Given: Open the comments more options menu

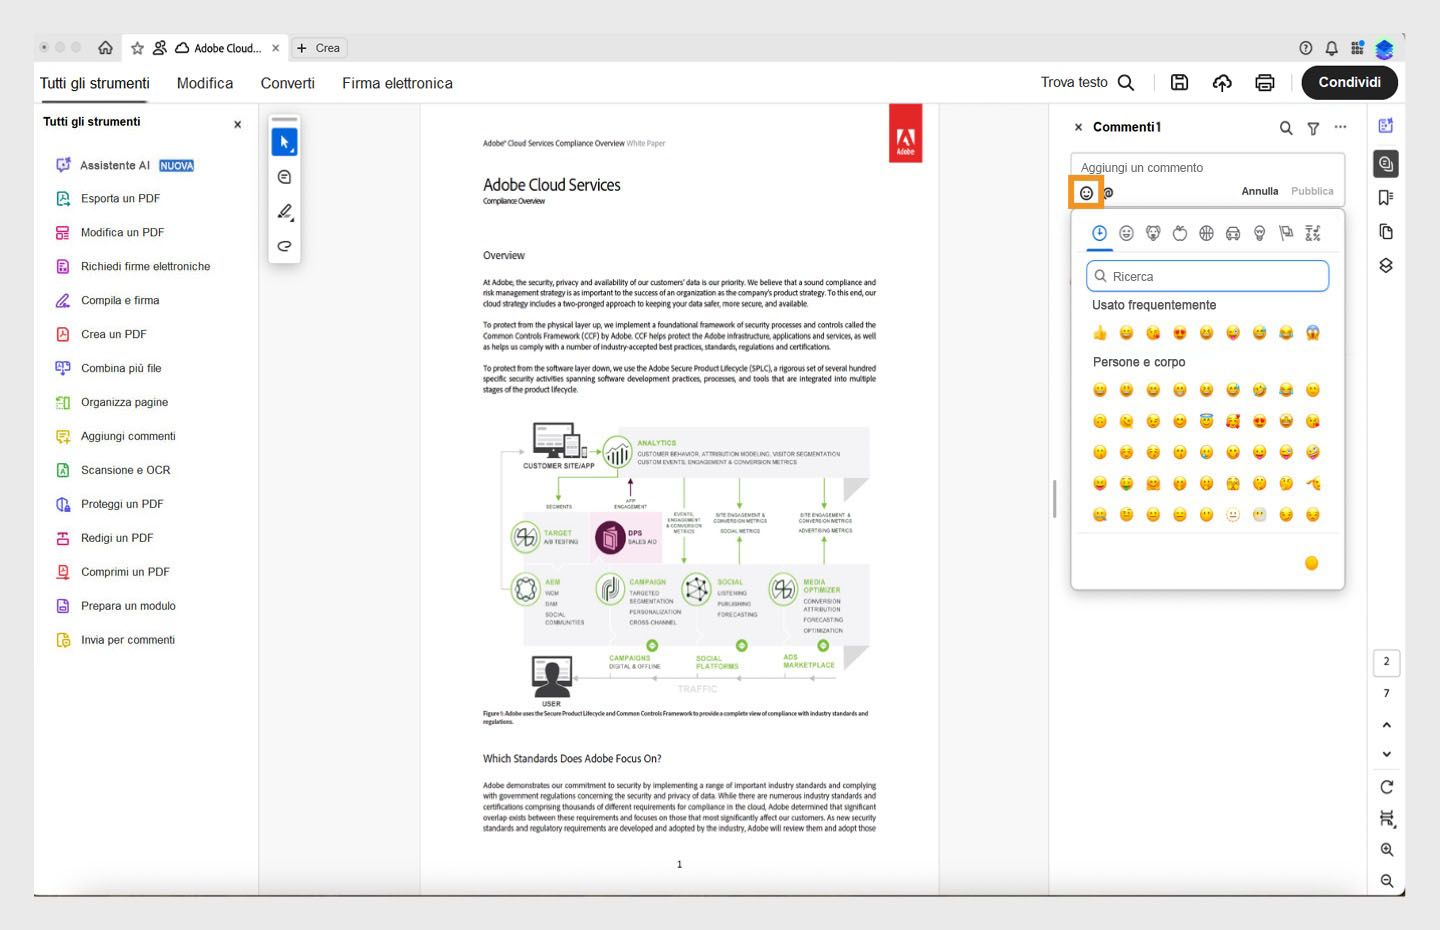Looking at the screenshot, I should pos(1340,127).
